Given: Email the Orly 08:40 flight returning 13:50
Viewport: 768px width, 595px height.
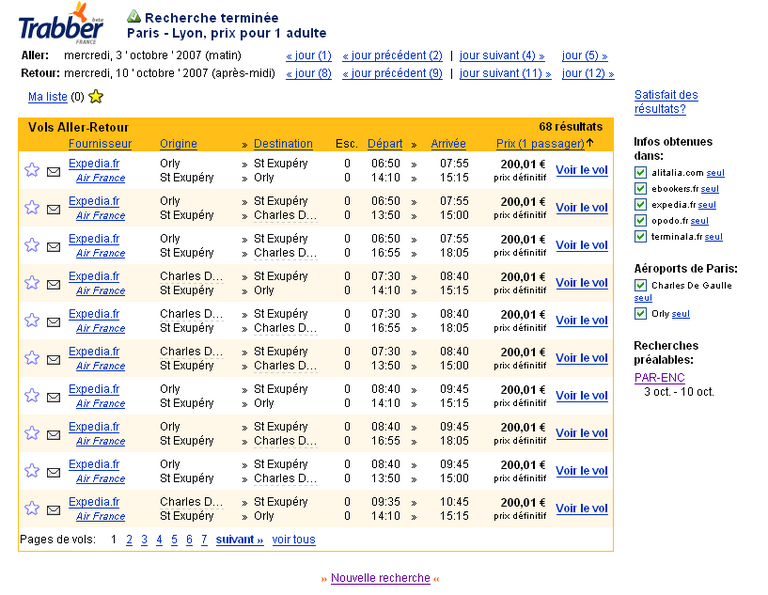Looking at the screenshot, I should [53, 473].
